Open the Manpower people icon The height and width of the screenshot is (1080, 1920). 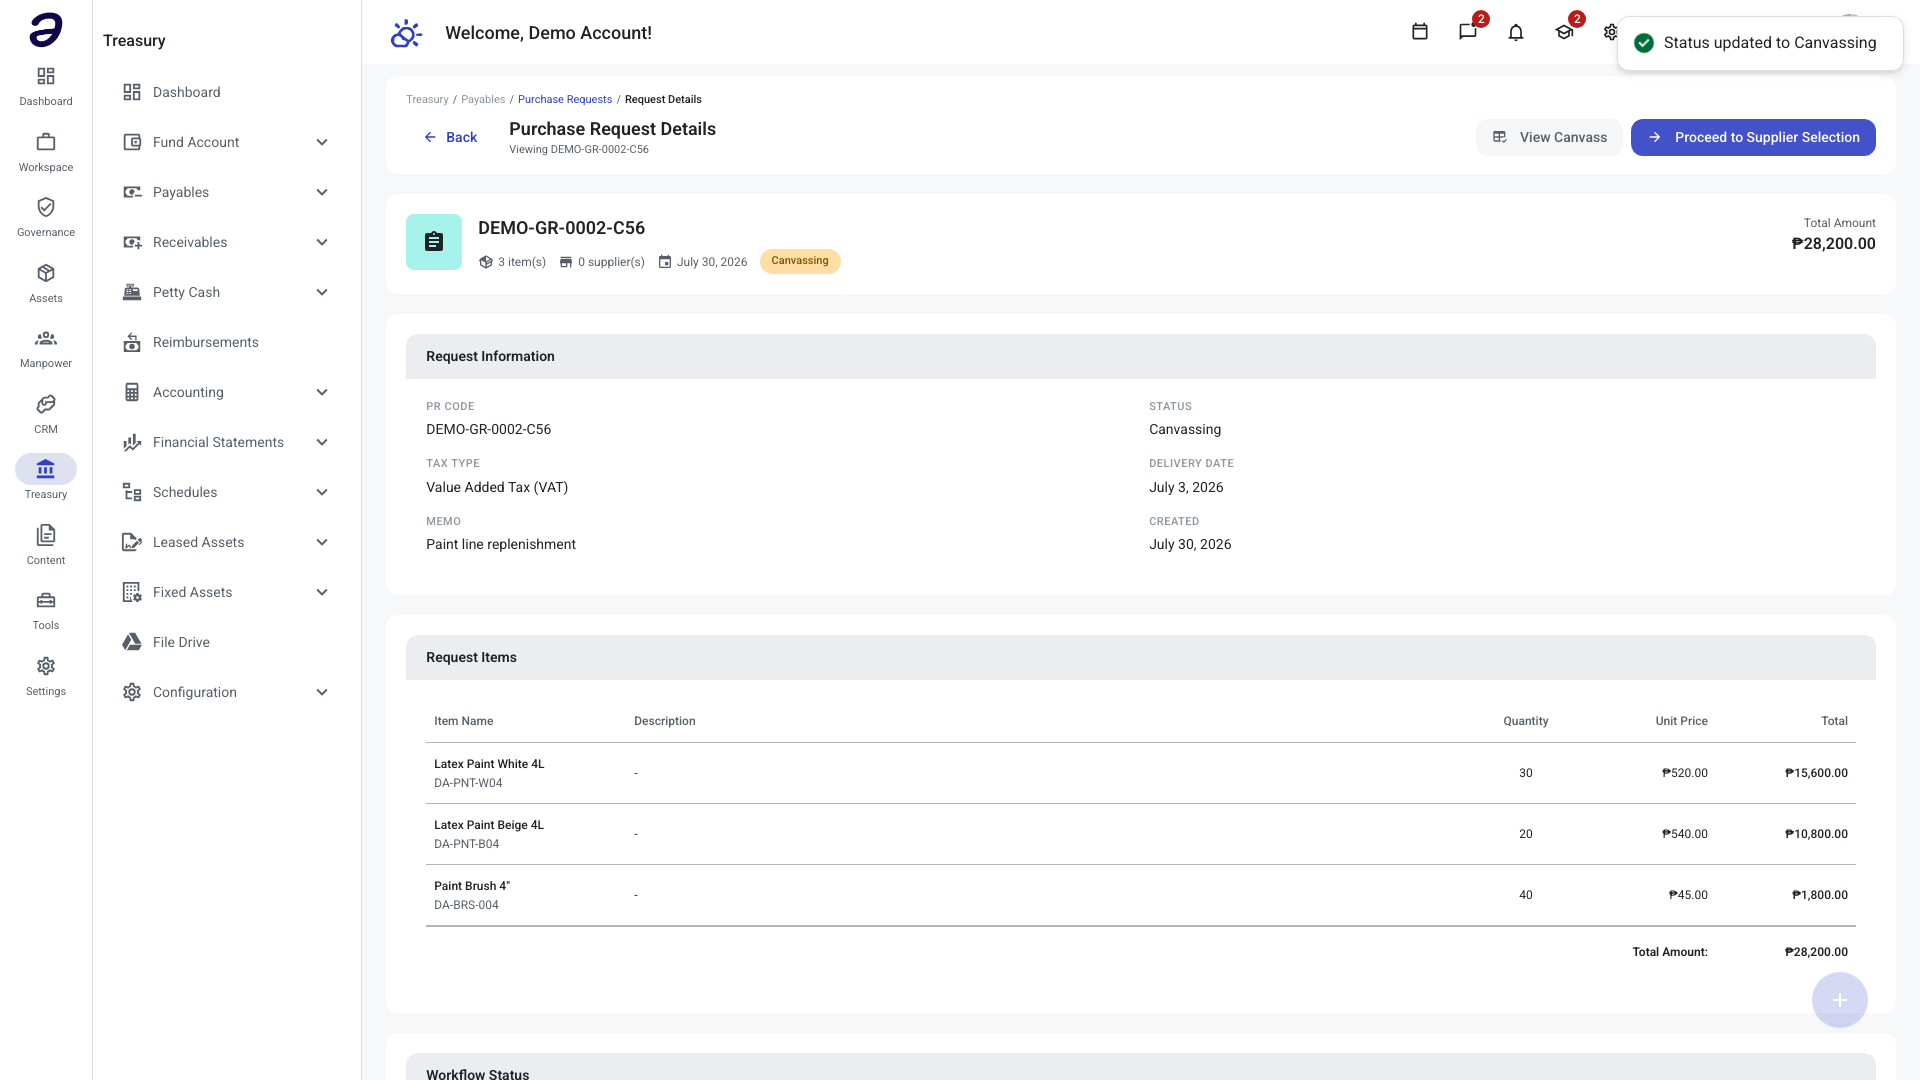[46, 338]
